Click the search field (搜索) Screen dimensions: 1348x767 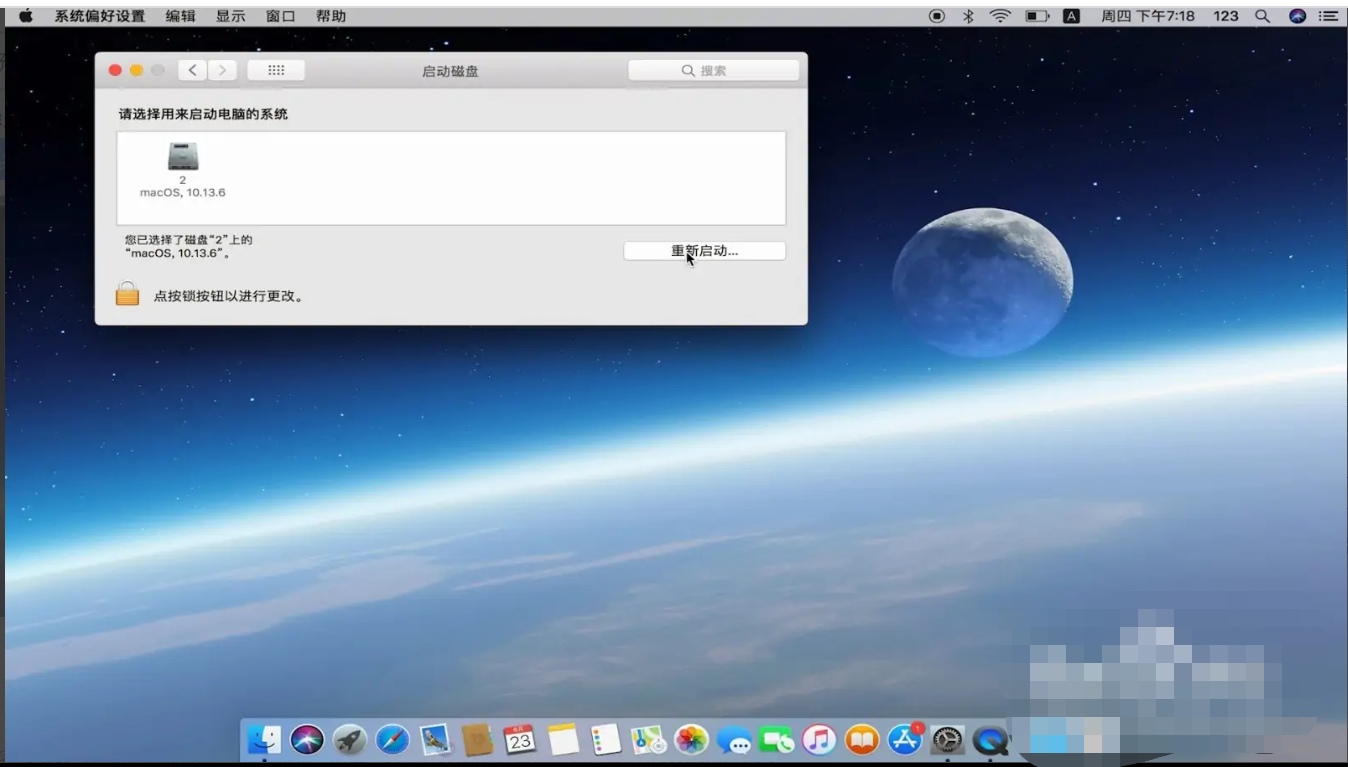click(x=713, y=71)
